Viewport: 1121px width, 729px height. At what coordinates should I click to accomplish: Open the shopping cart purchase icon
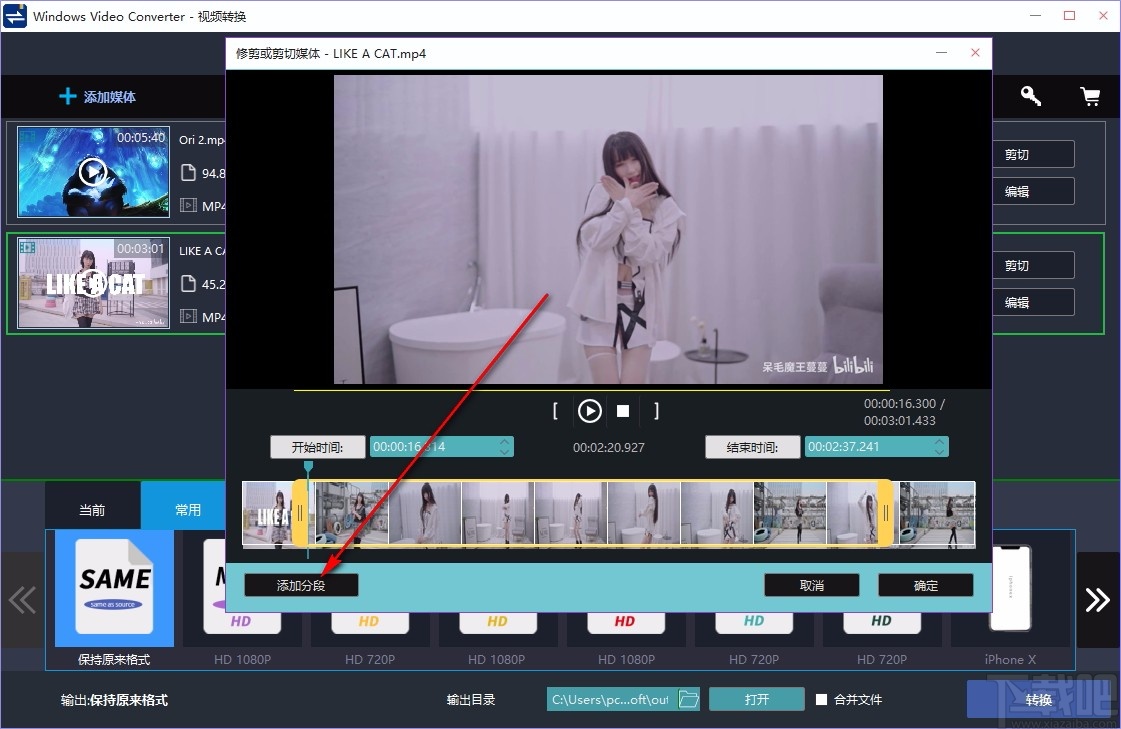(1090, 96)
